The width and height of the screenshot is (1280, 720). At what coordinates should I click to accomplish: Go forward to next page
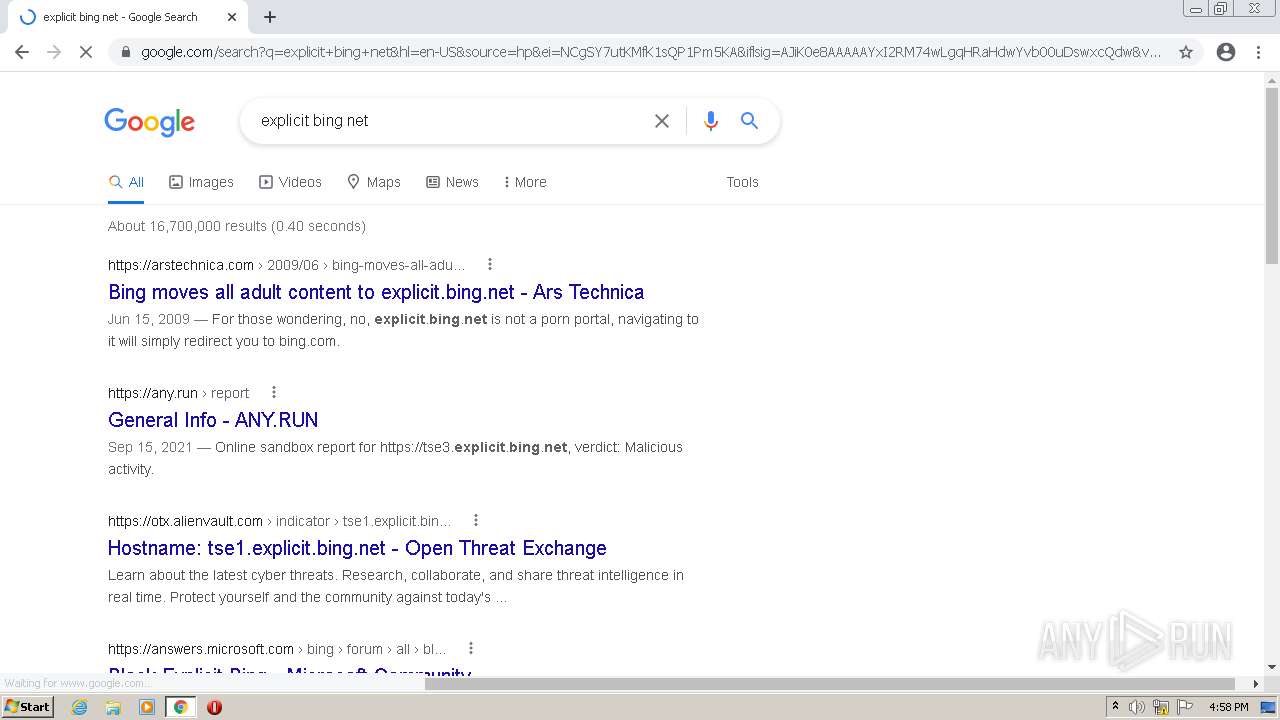click(x=54, y=52)
